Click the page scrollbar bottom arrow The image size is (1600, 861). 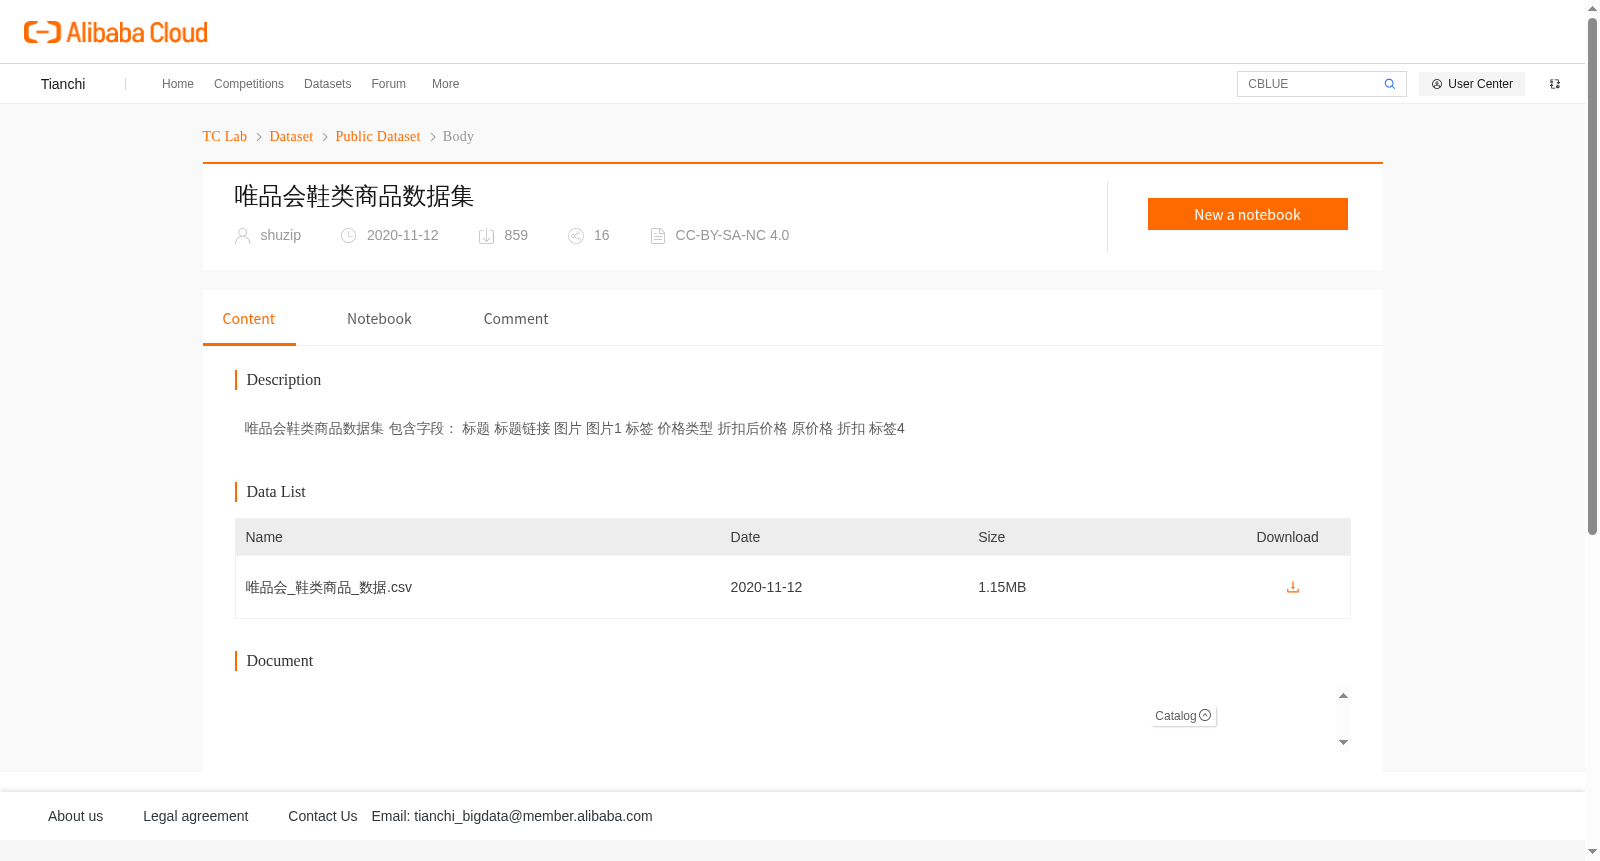tap(1592, 852)
